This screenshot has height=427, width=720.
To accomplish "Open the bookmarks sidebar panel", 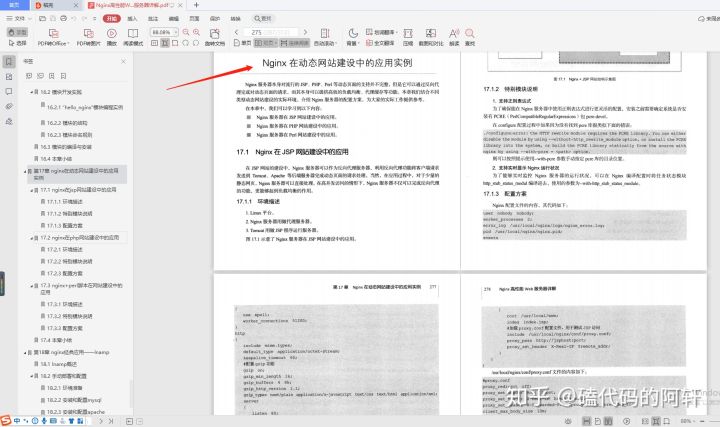I will tap(9, 62).
